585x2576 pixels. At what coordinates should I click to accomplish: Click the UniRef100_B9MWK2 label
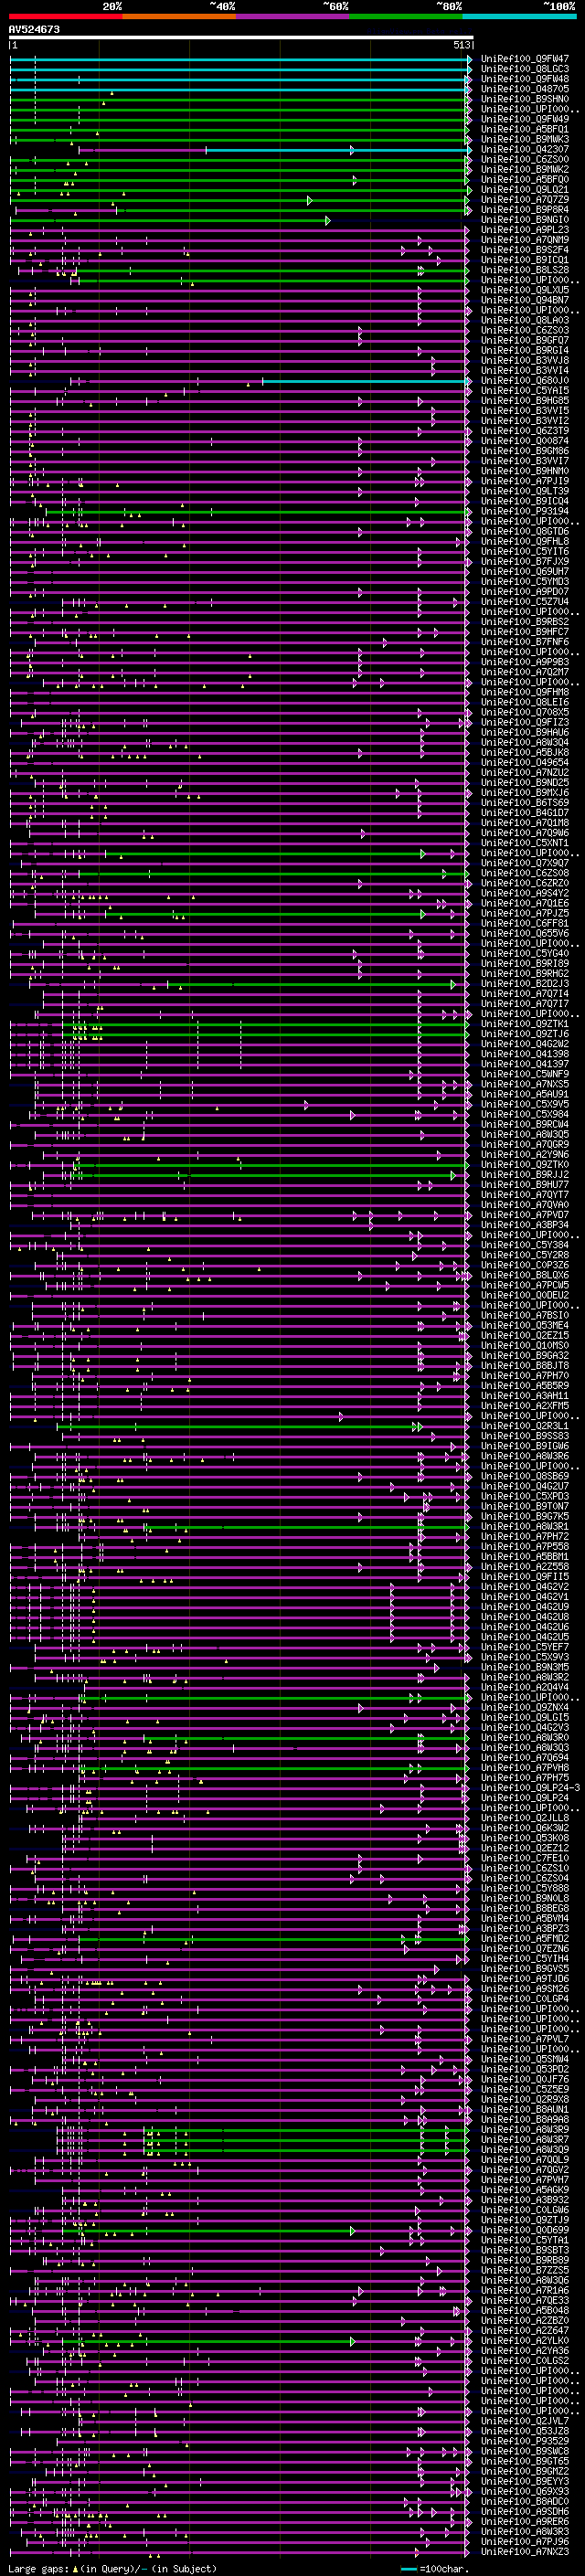click(525, 169)
